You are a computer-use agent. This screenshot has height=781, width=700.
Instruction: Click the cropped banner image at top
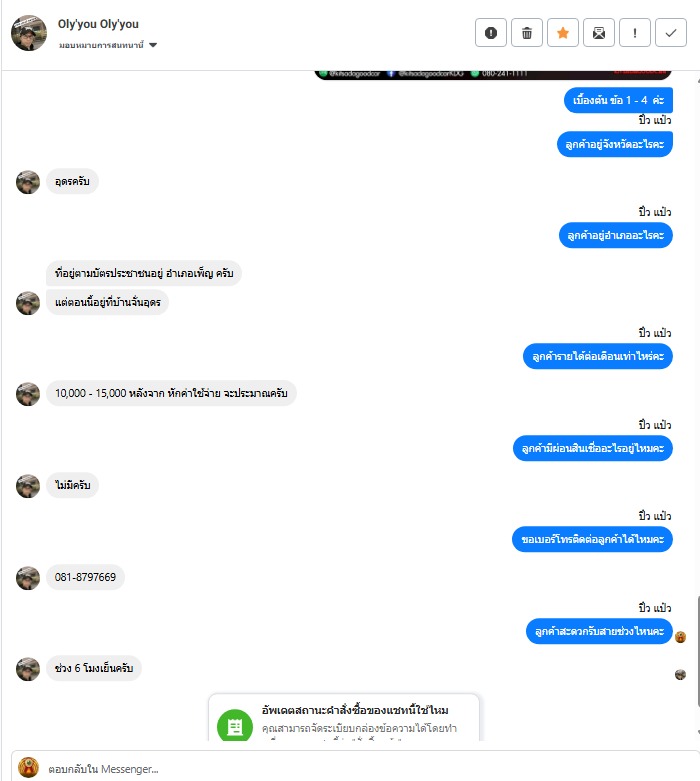click(x=493, y=75)
